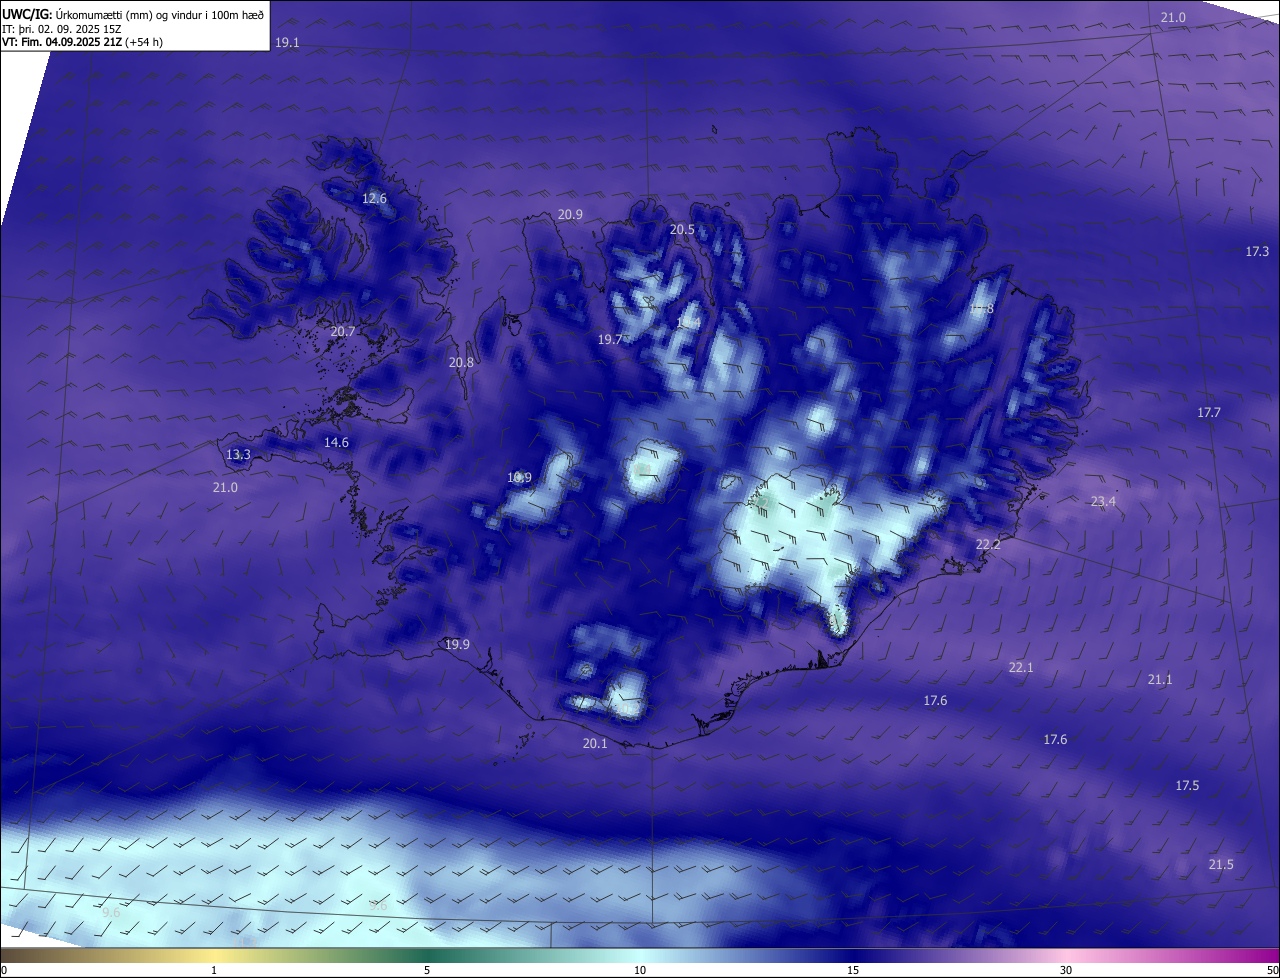Click the map value 20.7

pos(342,332)
